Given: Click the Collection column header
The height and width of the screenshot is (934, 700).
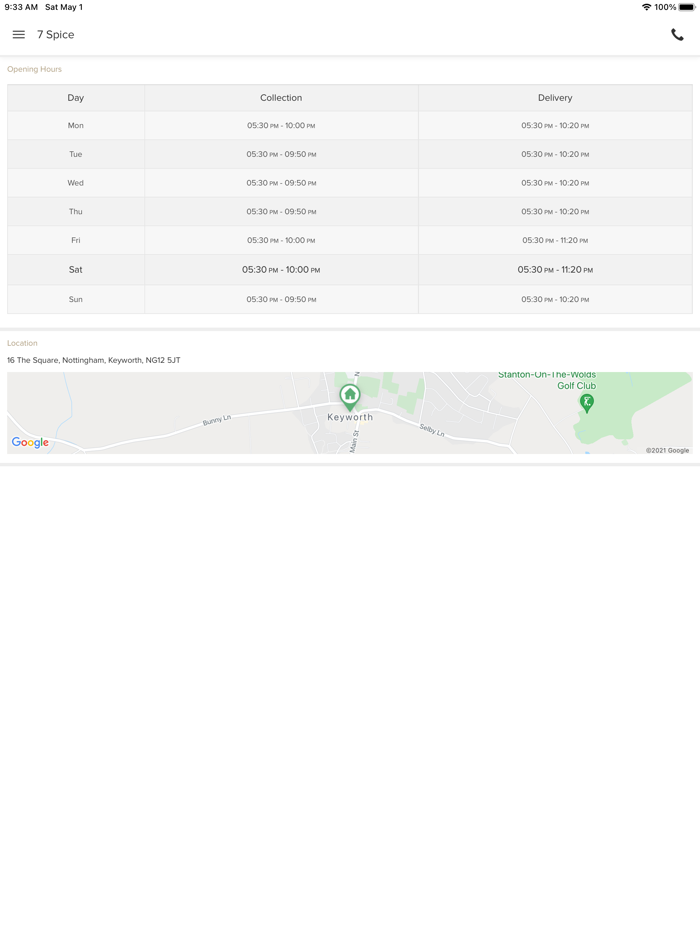Looking at the screenshot, I should (x=281, y=98).
